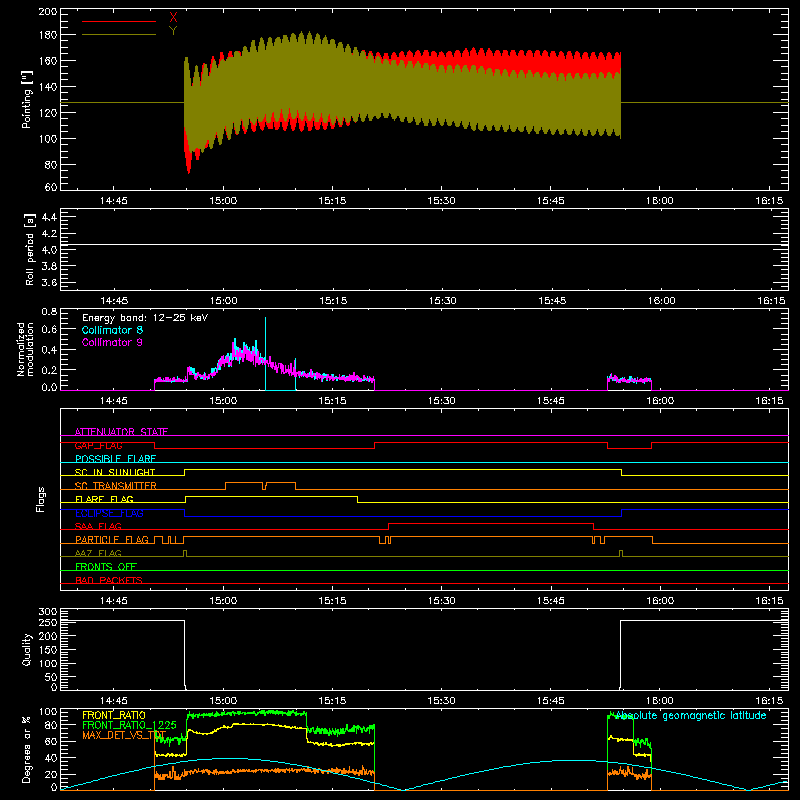Select the olive 'Y' legend label
Image resolution: width=800 pixels, height=800 pixels.
point(173,31)
